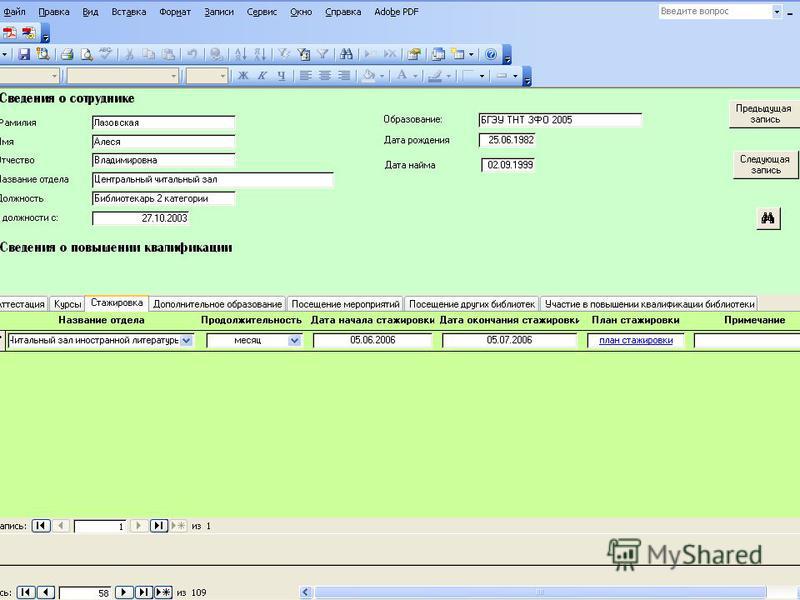Open the Сервис menu

pyautogui.click(x=262, y=11)
